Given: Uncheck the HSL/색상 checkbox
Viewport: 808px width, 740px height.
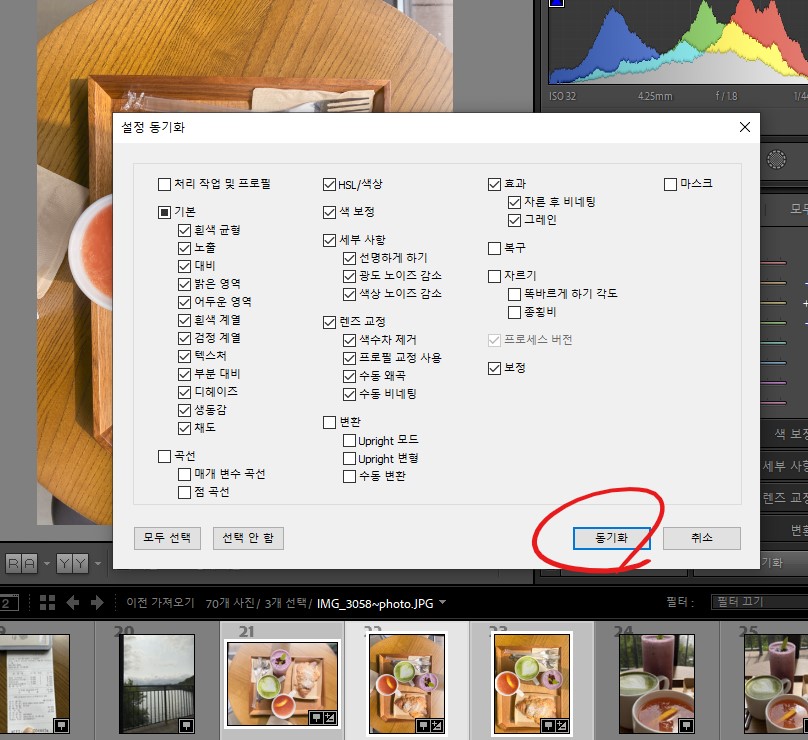Looking at the screenshot, I should coord(329,185).
